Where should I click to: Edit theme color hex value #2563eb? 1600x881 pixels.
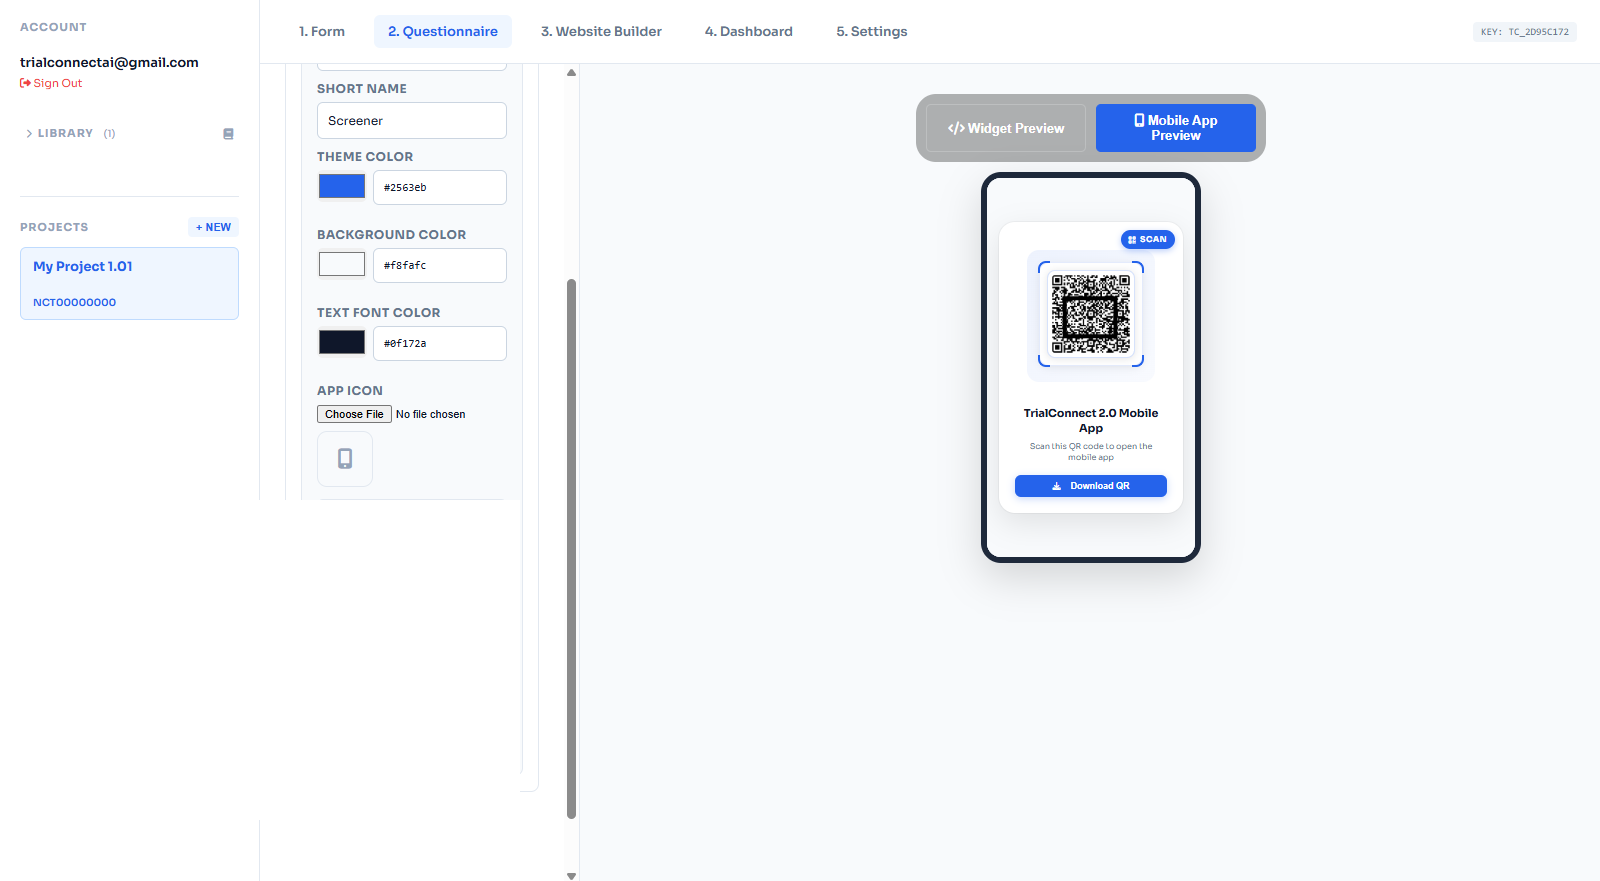tap(440, 187)
